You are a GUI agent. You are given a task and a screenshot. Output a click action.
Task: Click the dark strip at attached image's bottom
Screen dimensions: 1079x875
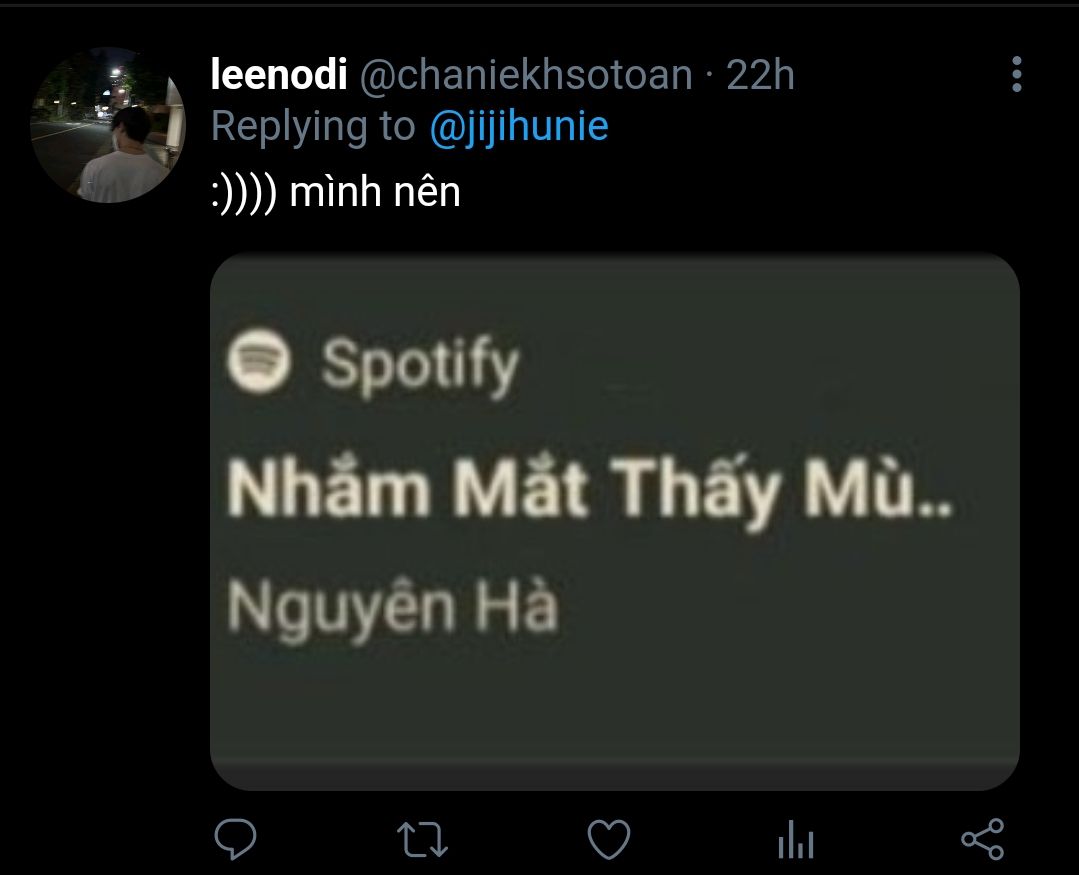pos(614,774)
